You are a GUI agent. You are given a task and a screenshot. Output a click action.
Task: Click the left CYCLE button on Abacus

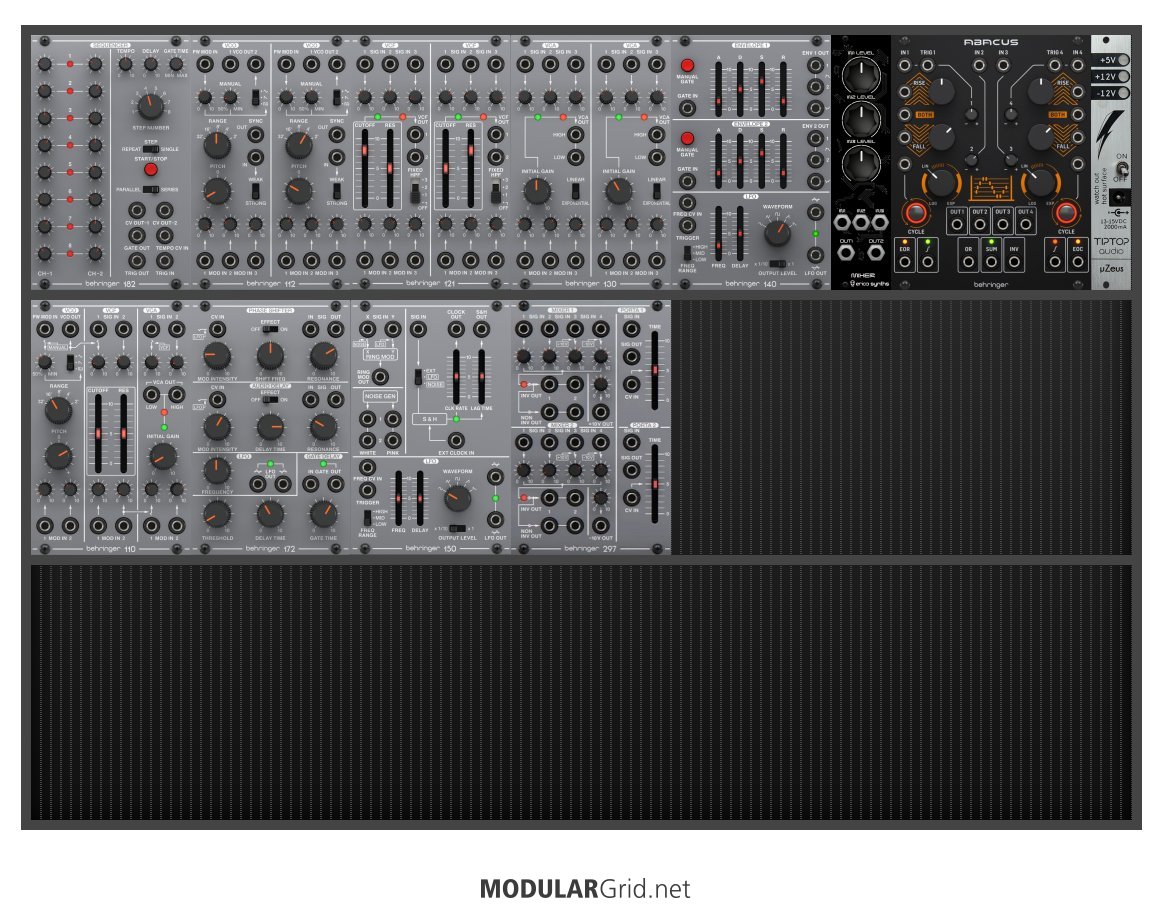916,213
